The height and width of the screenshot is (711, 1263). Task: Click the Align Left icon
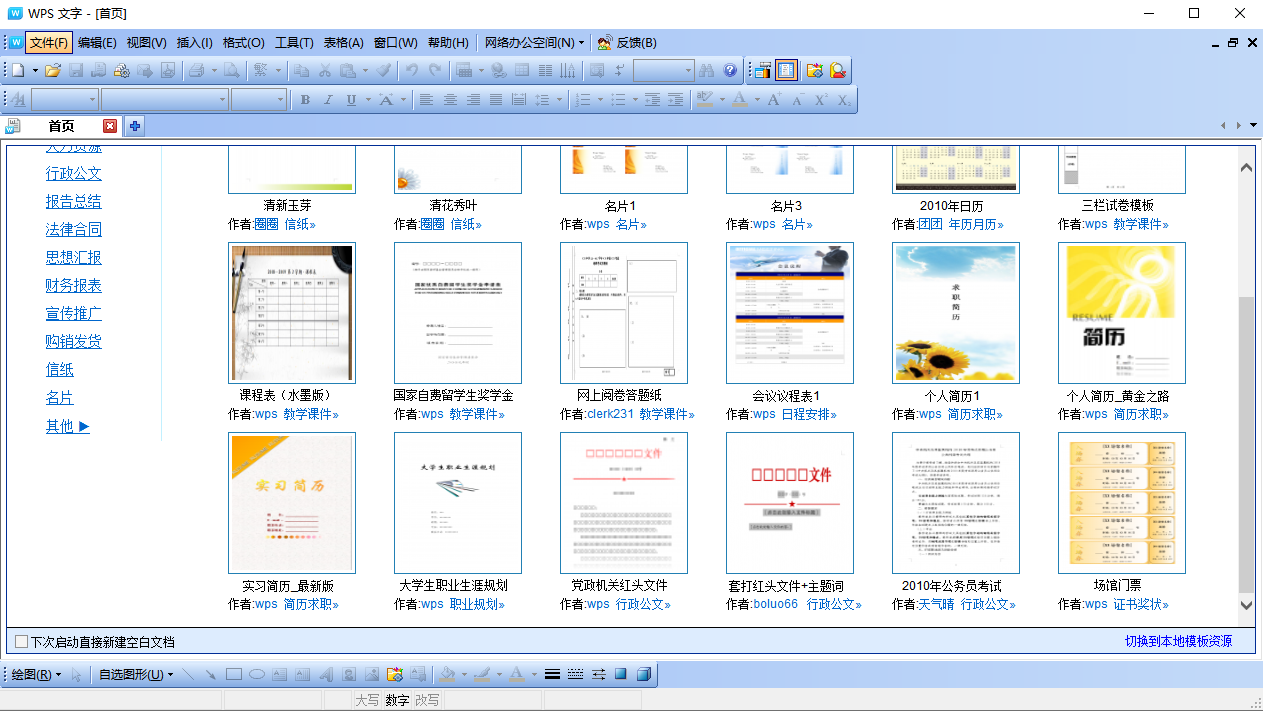[x=426, y=100]
